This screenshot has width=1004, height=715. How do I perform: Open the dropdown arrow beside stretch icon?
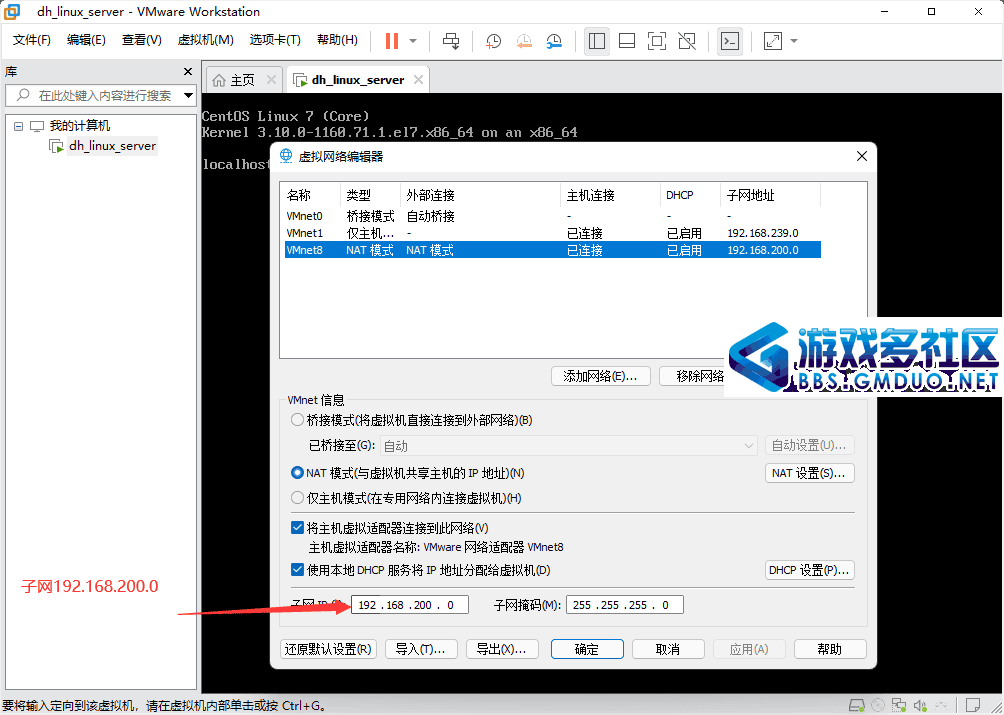[x=794, y=41]
